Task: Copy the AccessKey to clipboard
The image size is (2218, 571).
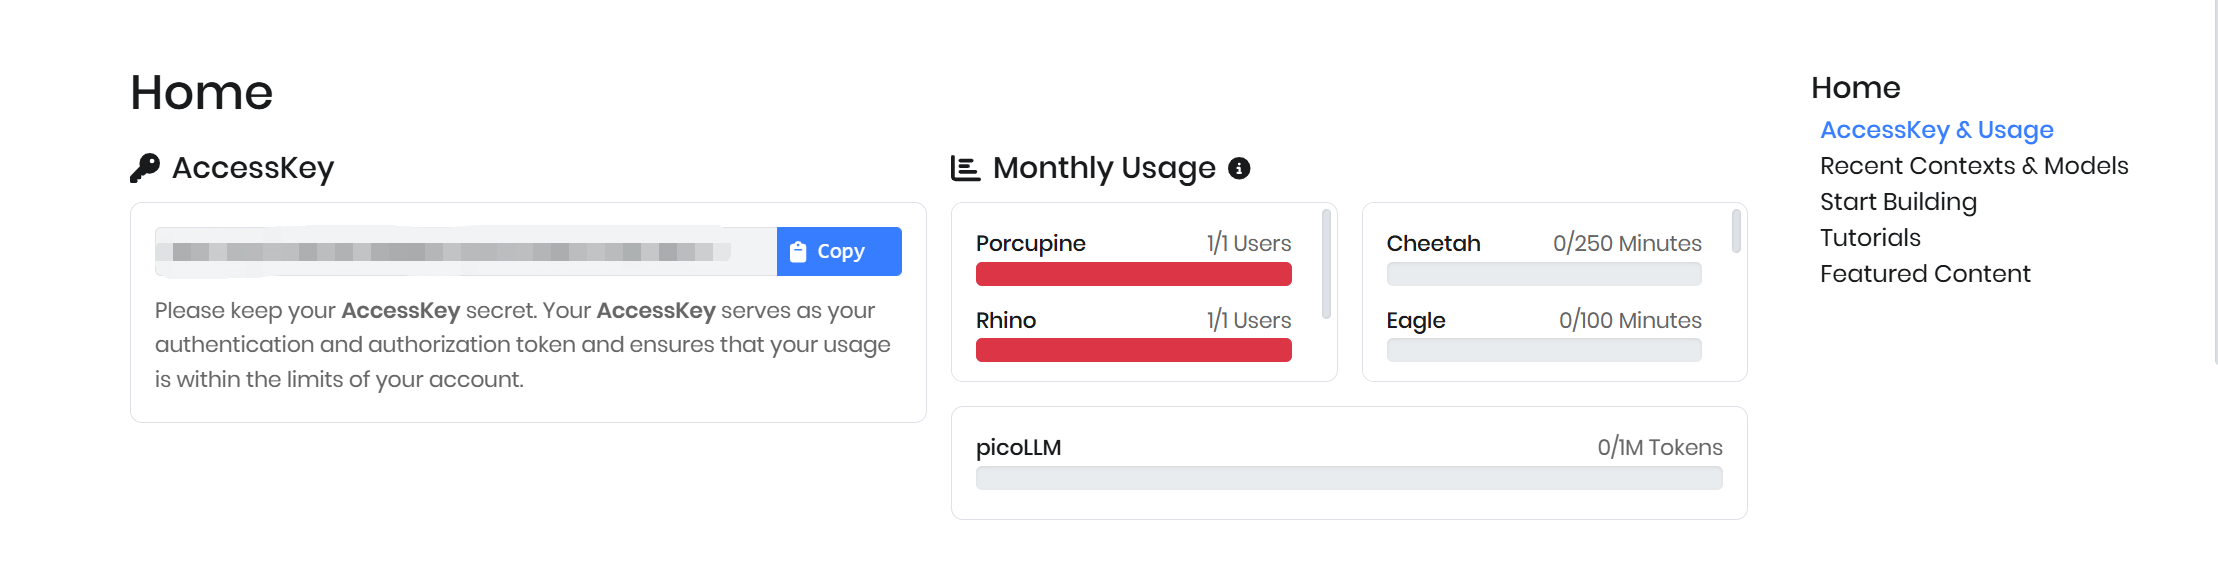Action: click(x=839, y=252)
